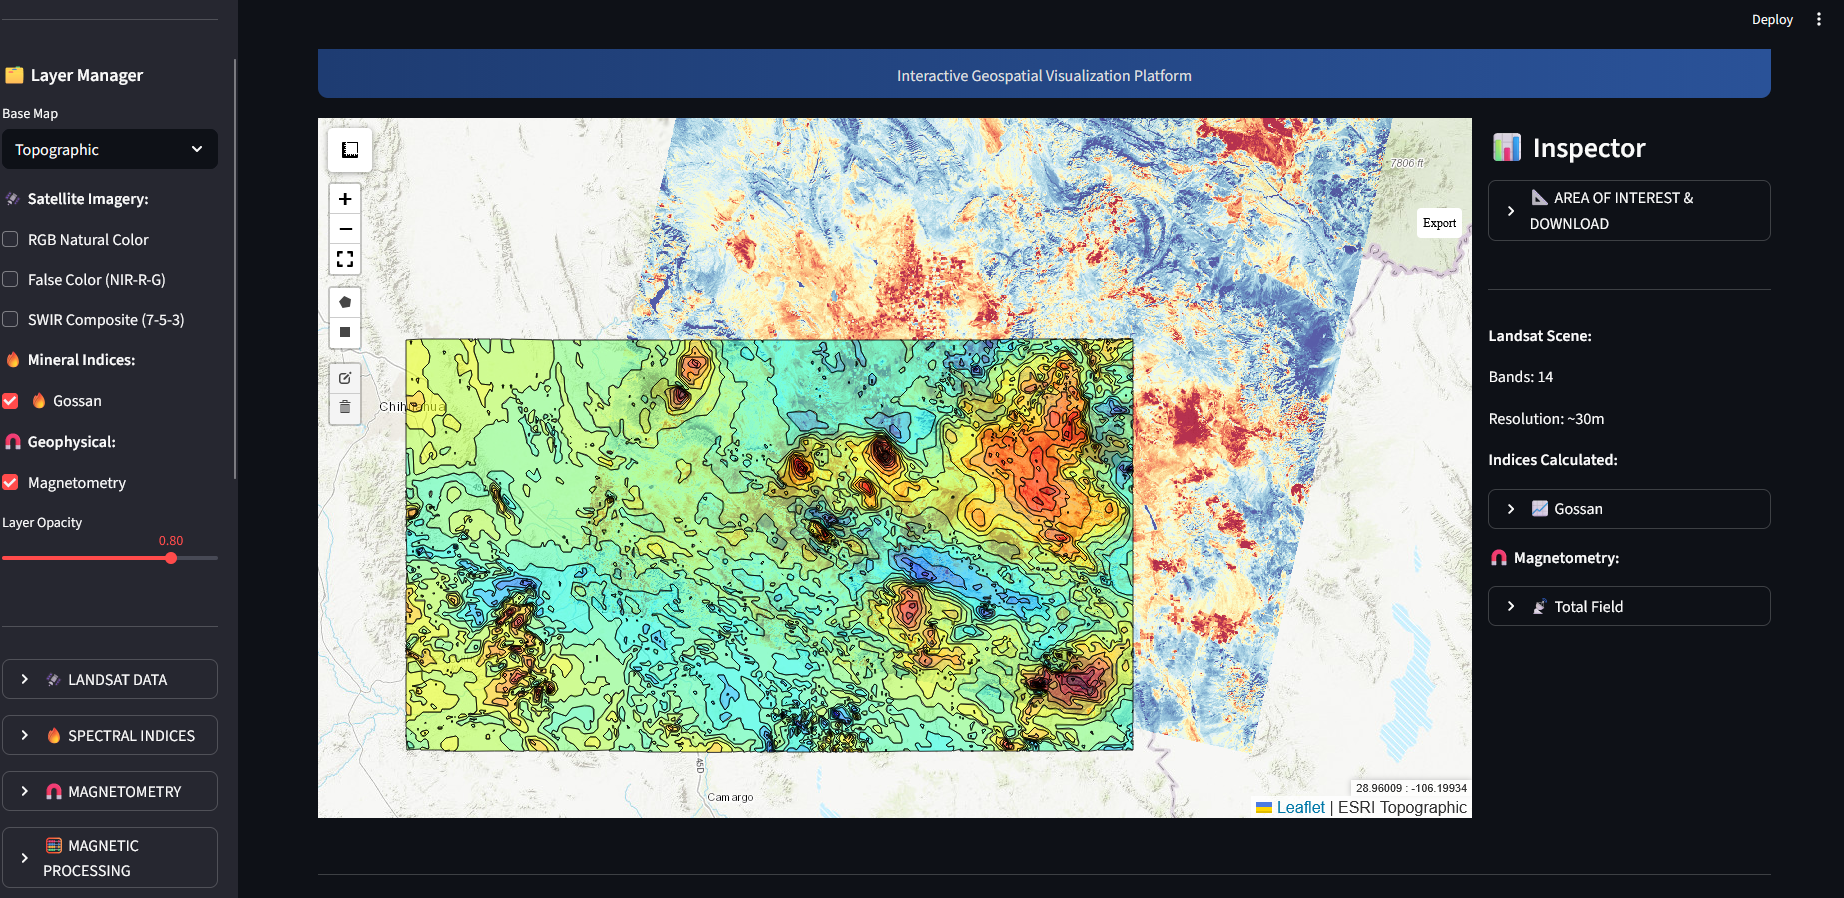Select the draw polygon tool
Viewport: 1844px width, 898px height.
345,302
